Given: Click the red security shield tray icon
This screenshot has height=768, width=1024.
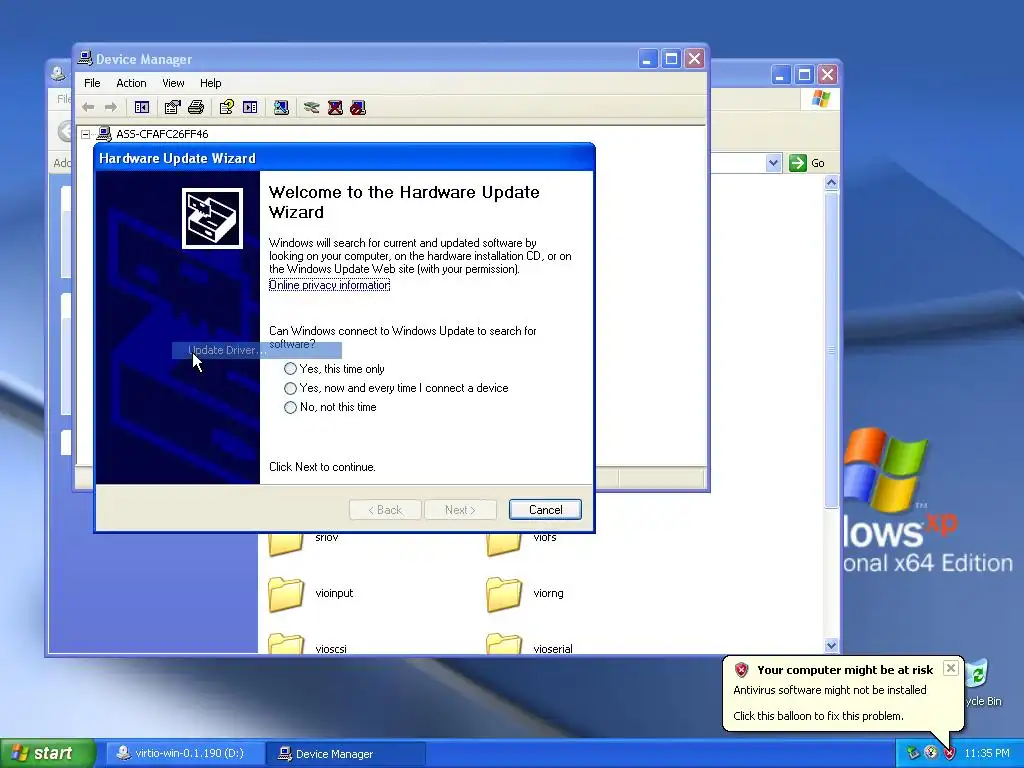Looking at the screenshot, I should 950,753.
